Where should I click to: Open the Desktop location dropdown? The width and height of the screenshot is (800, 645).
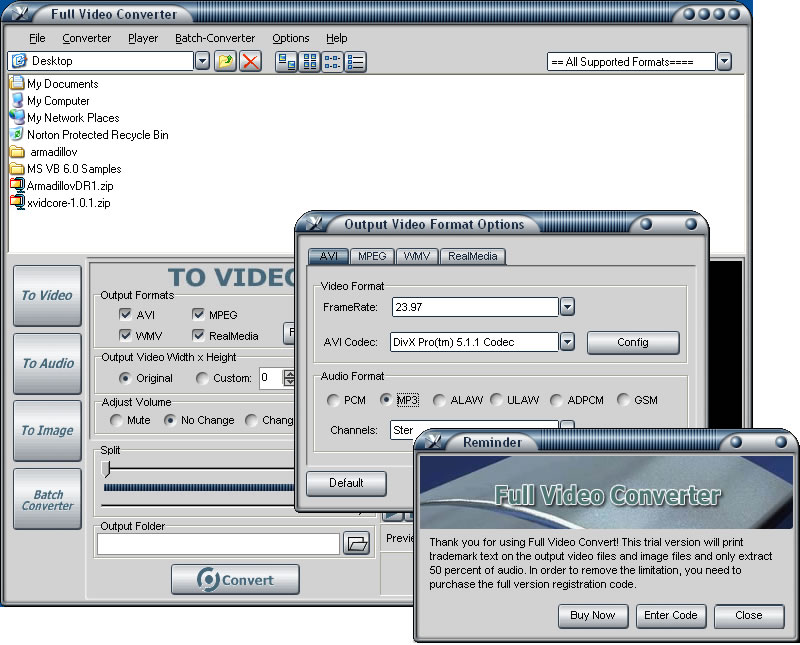click(203, 61)
